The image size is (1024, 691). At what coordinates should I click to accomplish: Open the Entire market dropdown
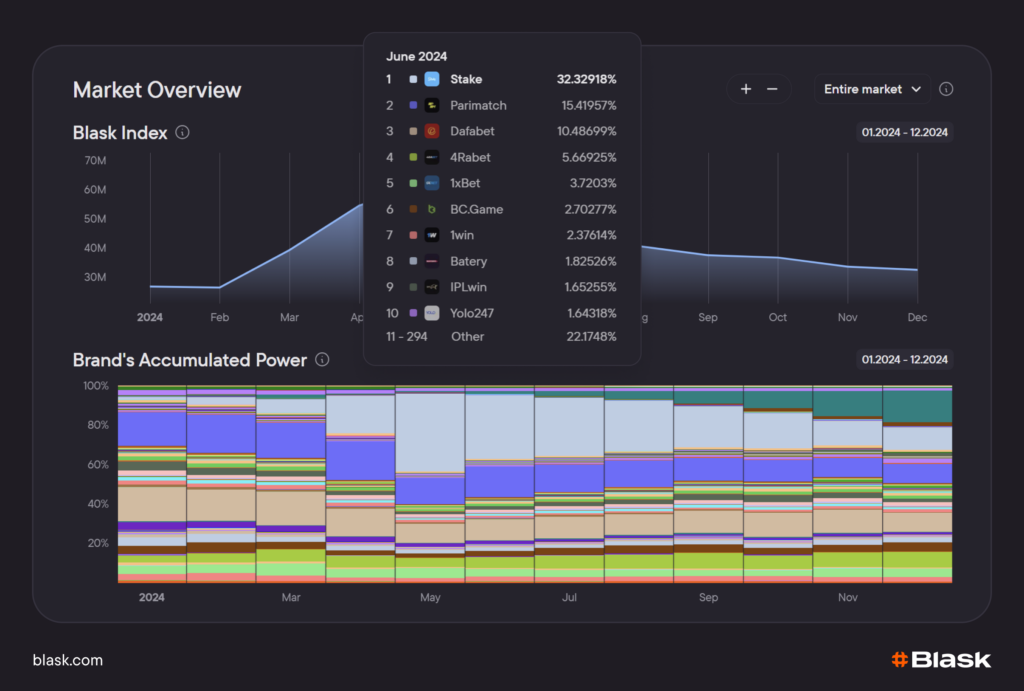[872, 89]
